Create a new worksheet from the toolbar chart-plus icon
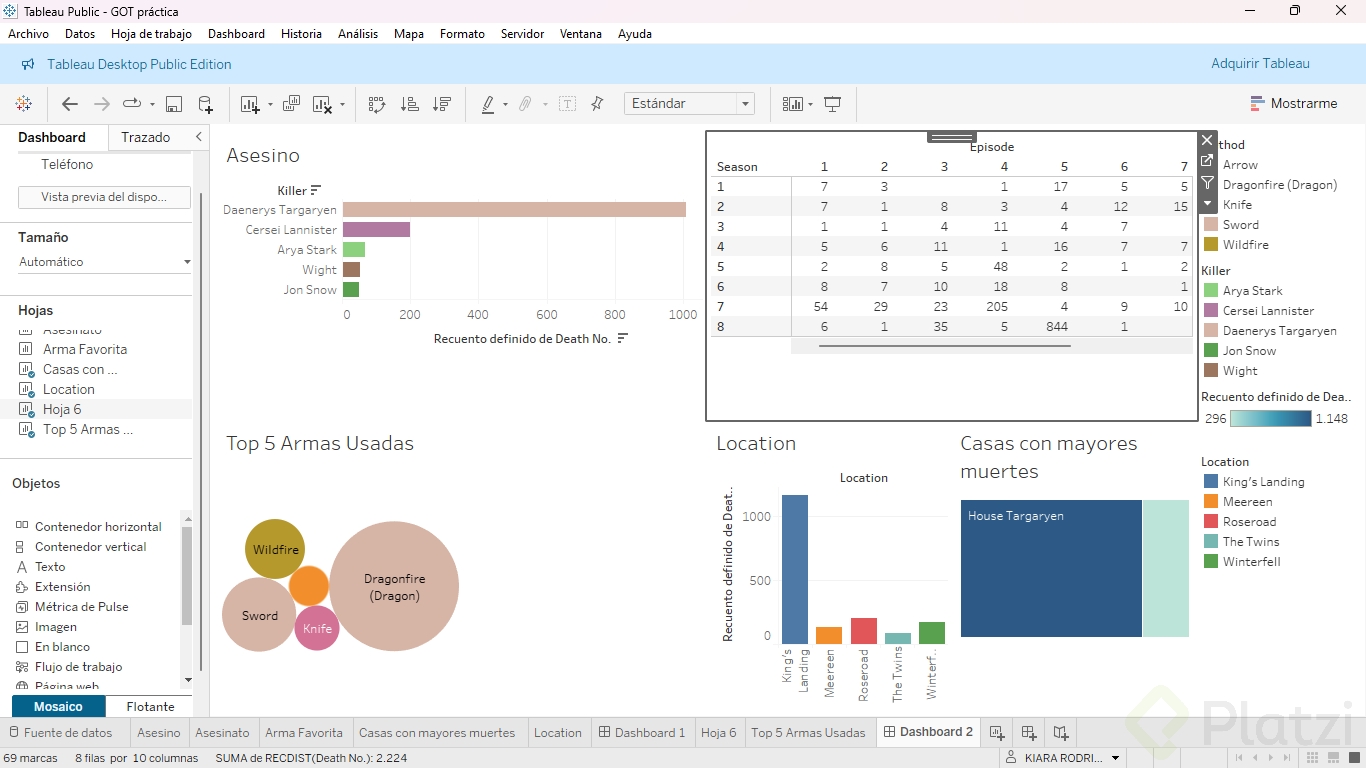The height and width of the screenshot is (768, 1366). 250,104
